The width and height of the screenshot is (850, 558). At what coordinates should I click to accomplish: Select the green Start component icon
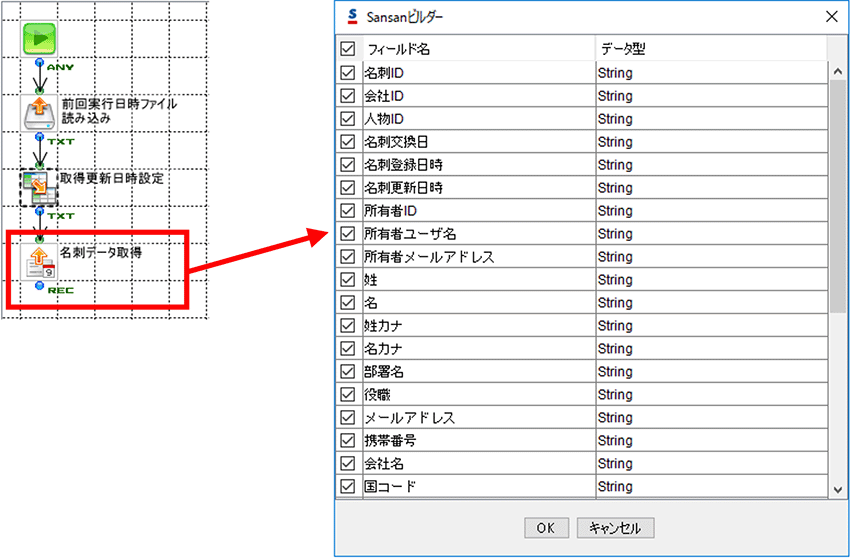point(39,39)
